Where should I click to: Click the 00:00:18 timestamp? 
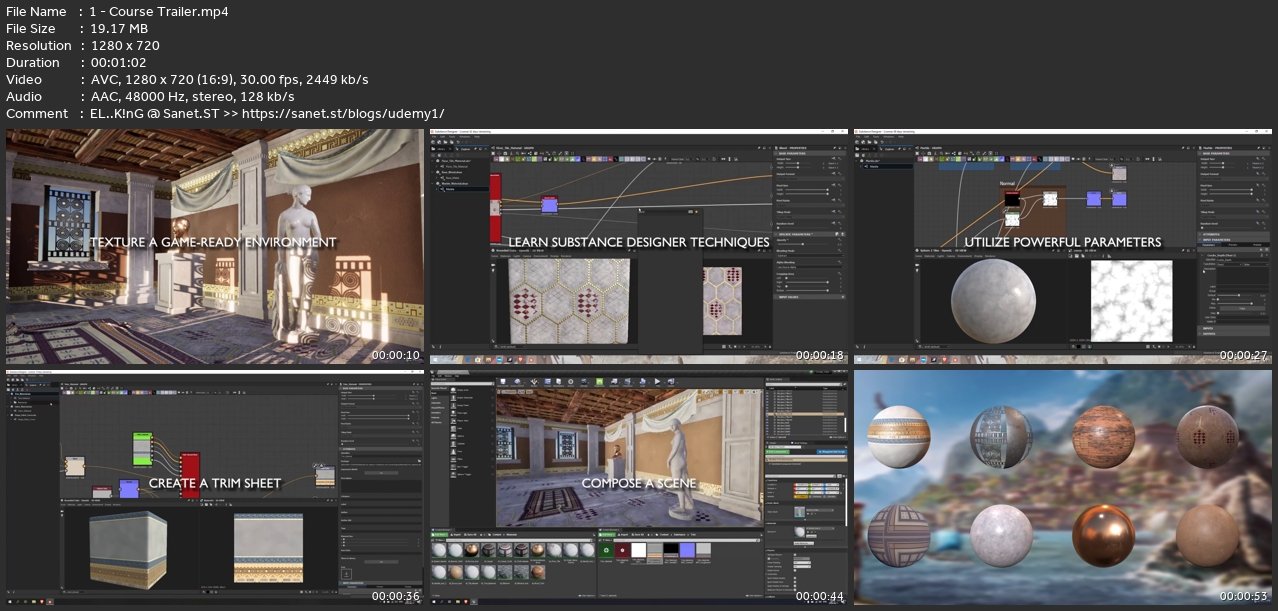click(820, 355)
